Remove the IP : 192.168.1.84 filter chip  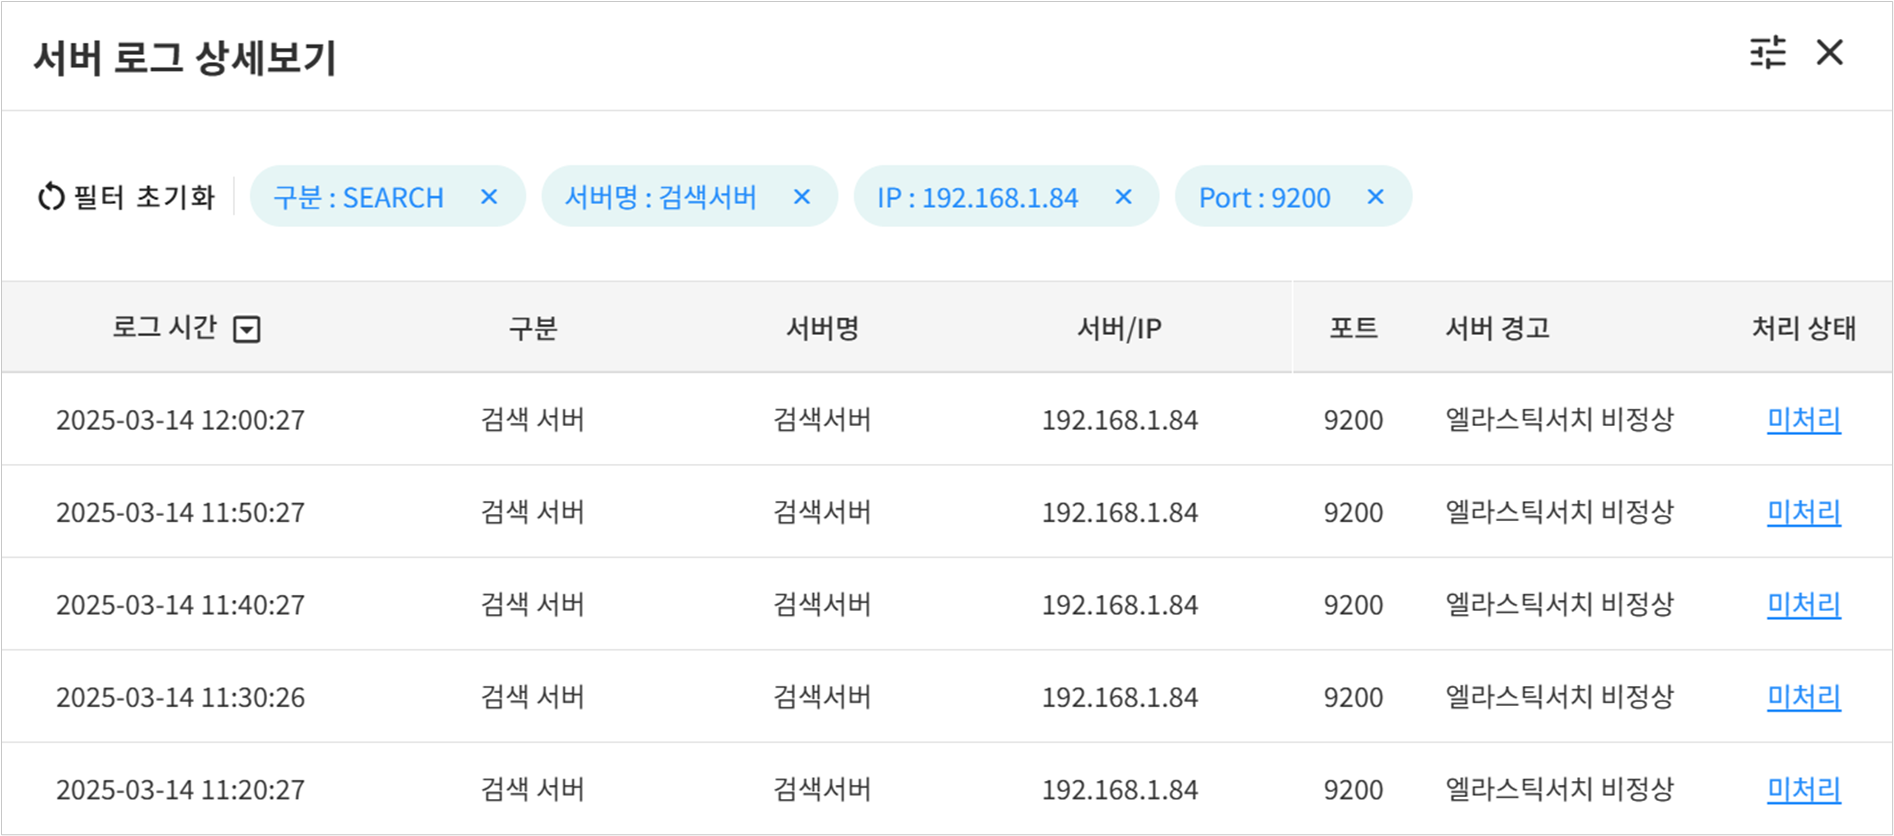[x=1123, y=197]
